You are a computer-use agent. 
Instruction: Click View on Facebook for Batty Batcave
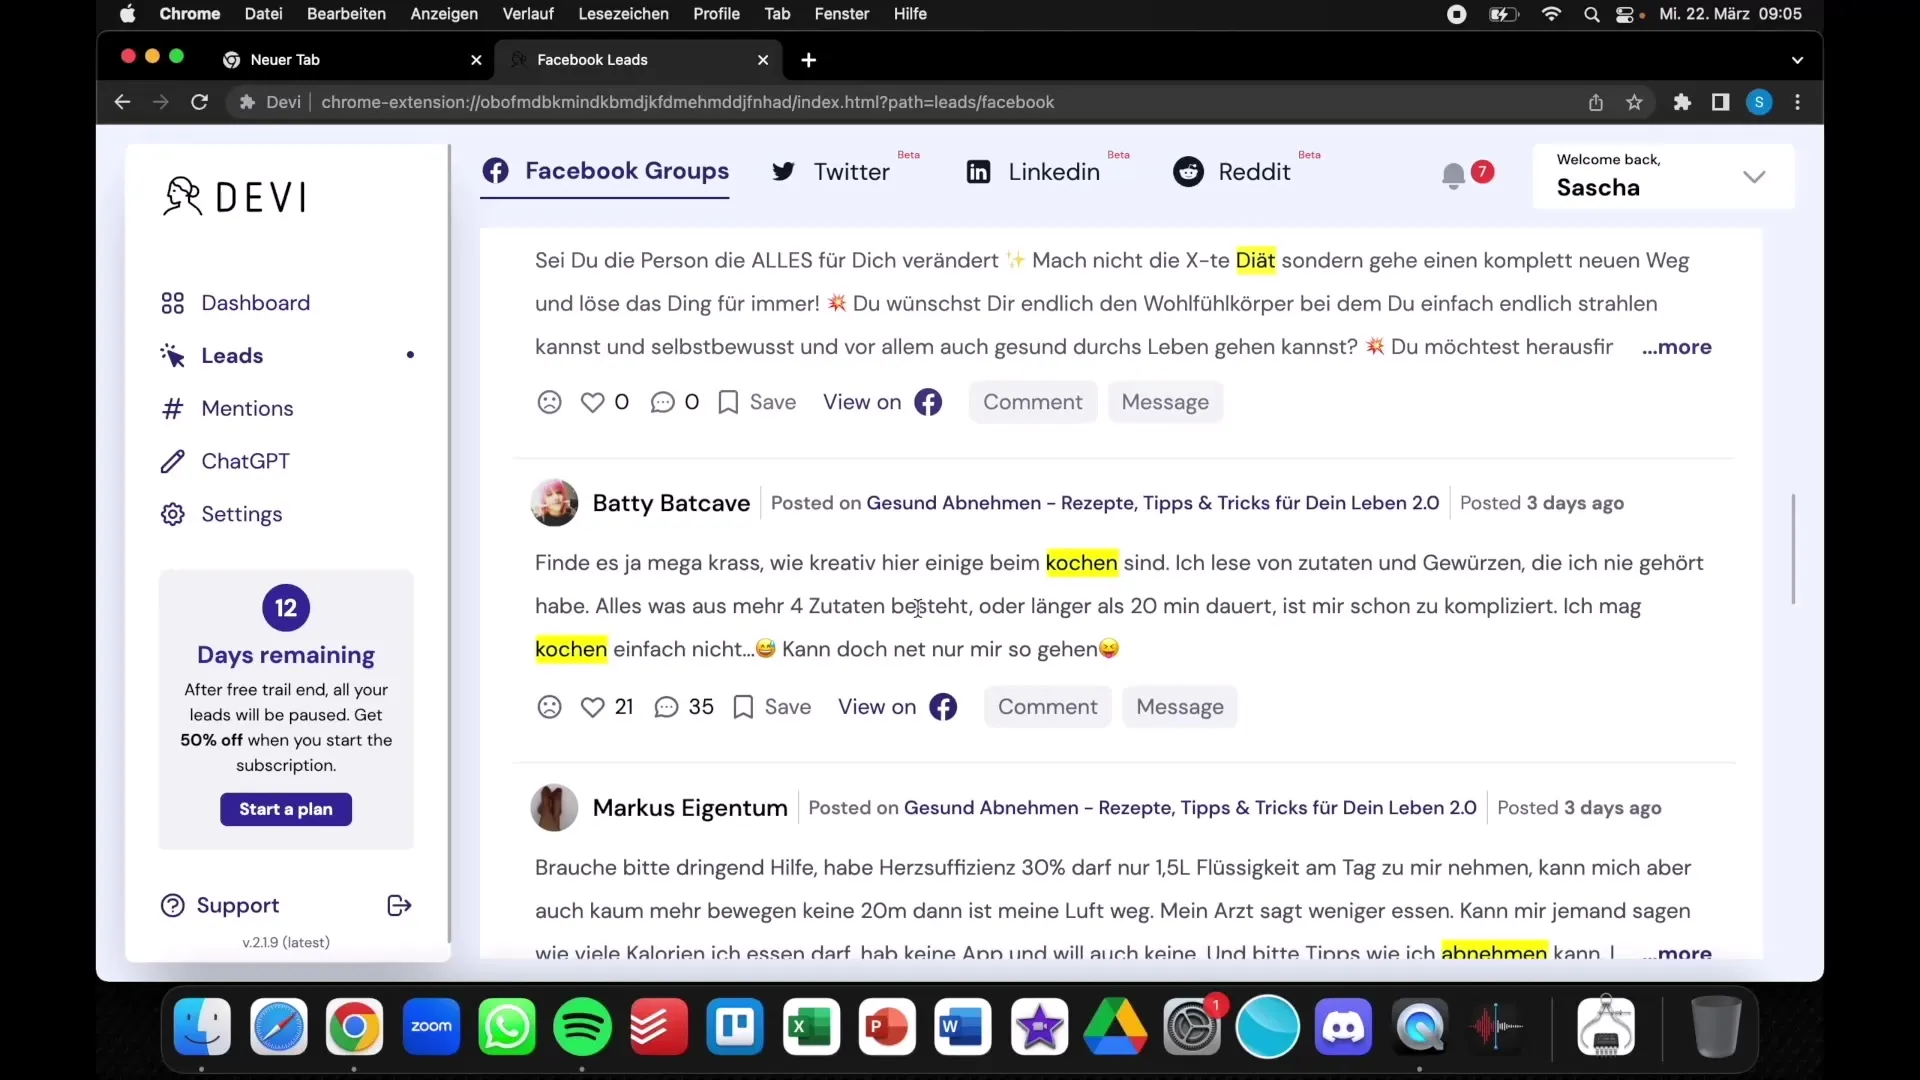tap(898, 705)
